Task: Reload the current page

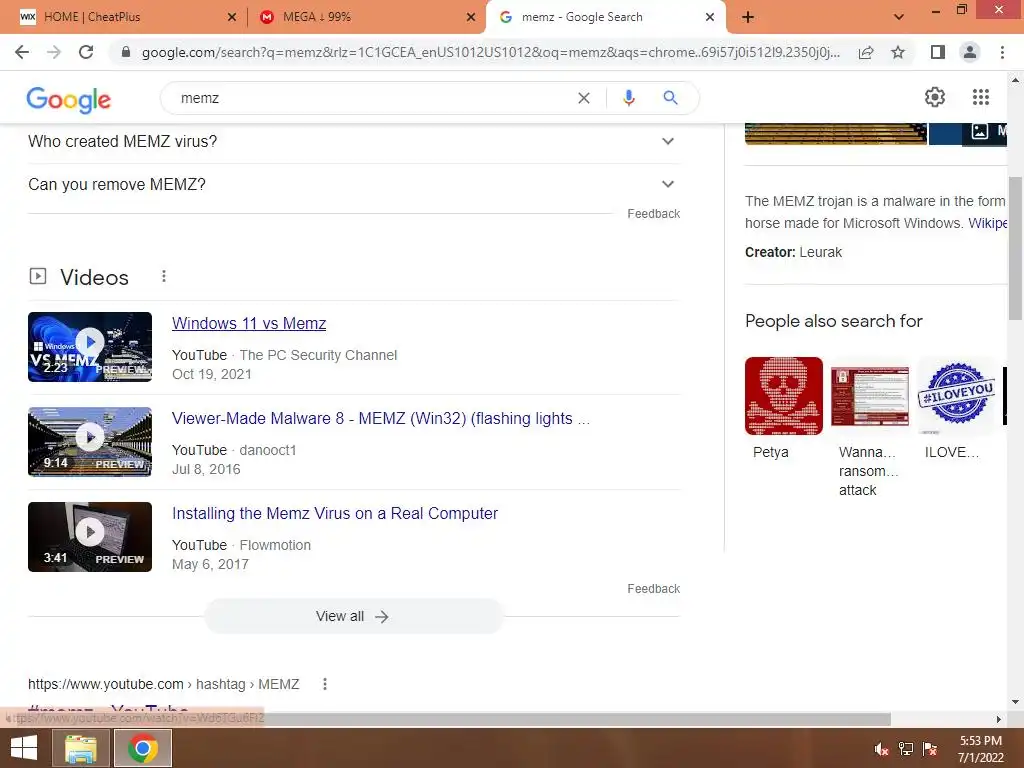Action: pyautogui.click(x=86, y=52)
